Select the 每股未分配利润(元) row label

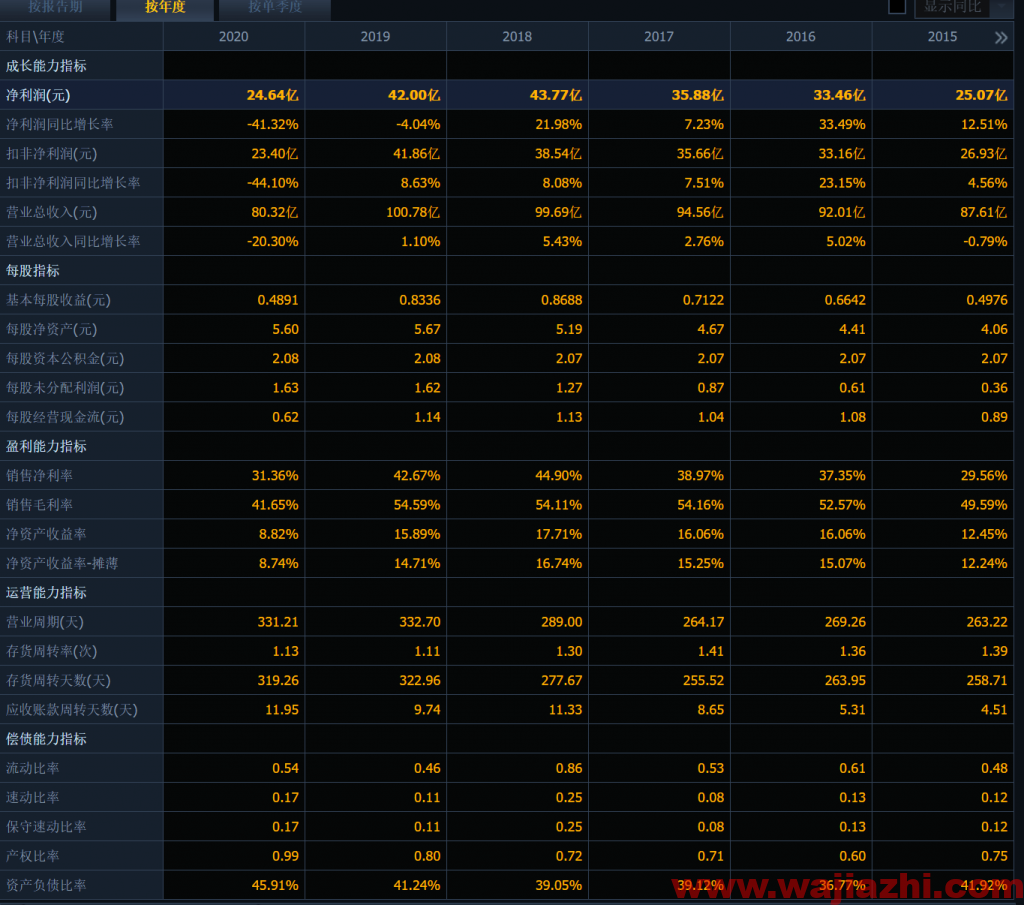65,388
